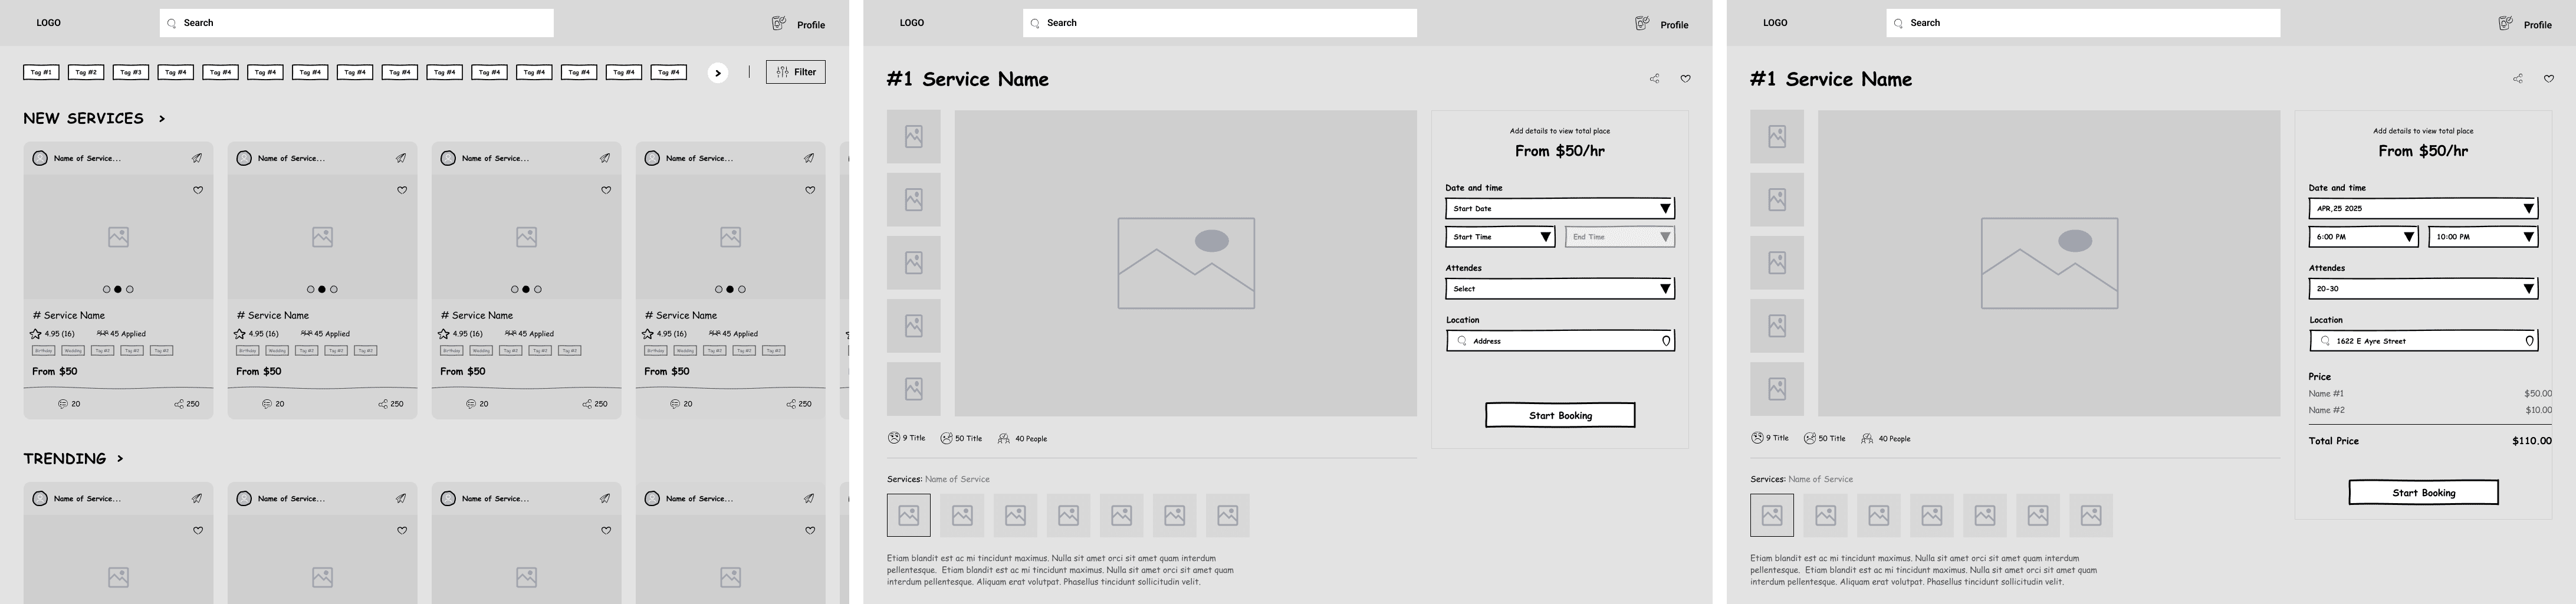The width and height of the screenshot is (2576, 604).
Task: Send first New Services card via paper-plane icon
Action: (197, 158)
